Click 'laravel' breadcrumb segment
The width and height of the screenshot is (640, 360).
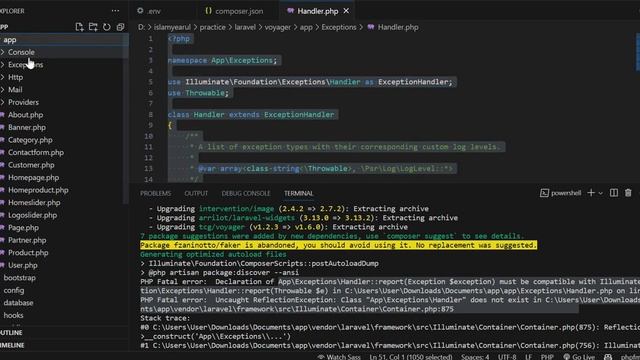[x=245, y=27]
